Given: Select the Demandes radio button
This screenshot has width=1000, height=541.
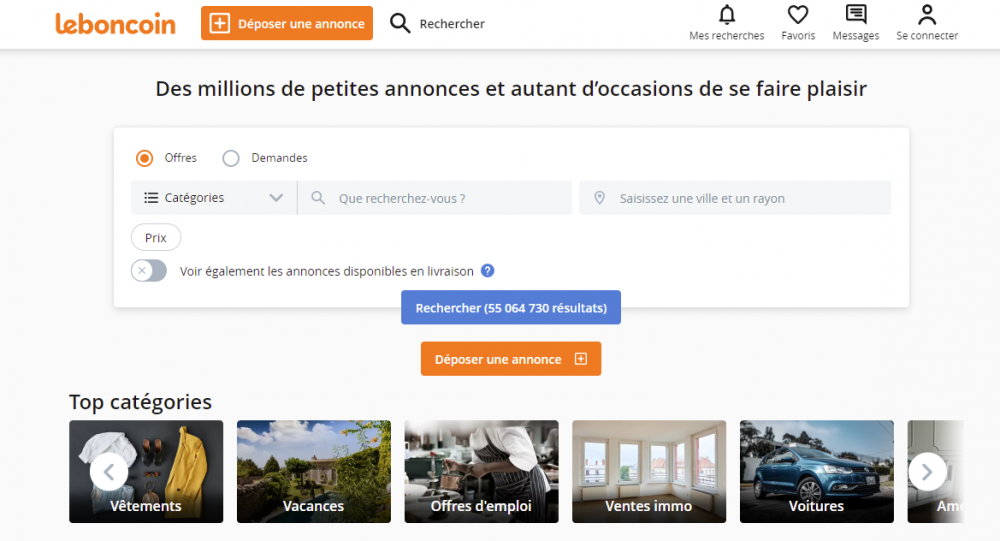Looking at the screenshot, I should coord(231,158).
